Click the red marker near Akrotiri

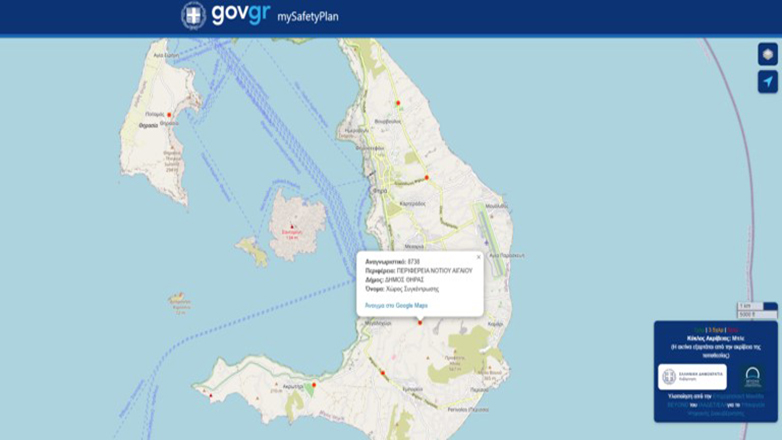313,385
